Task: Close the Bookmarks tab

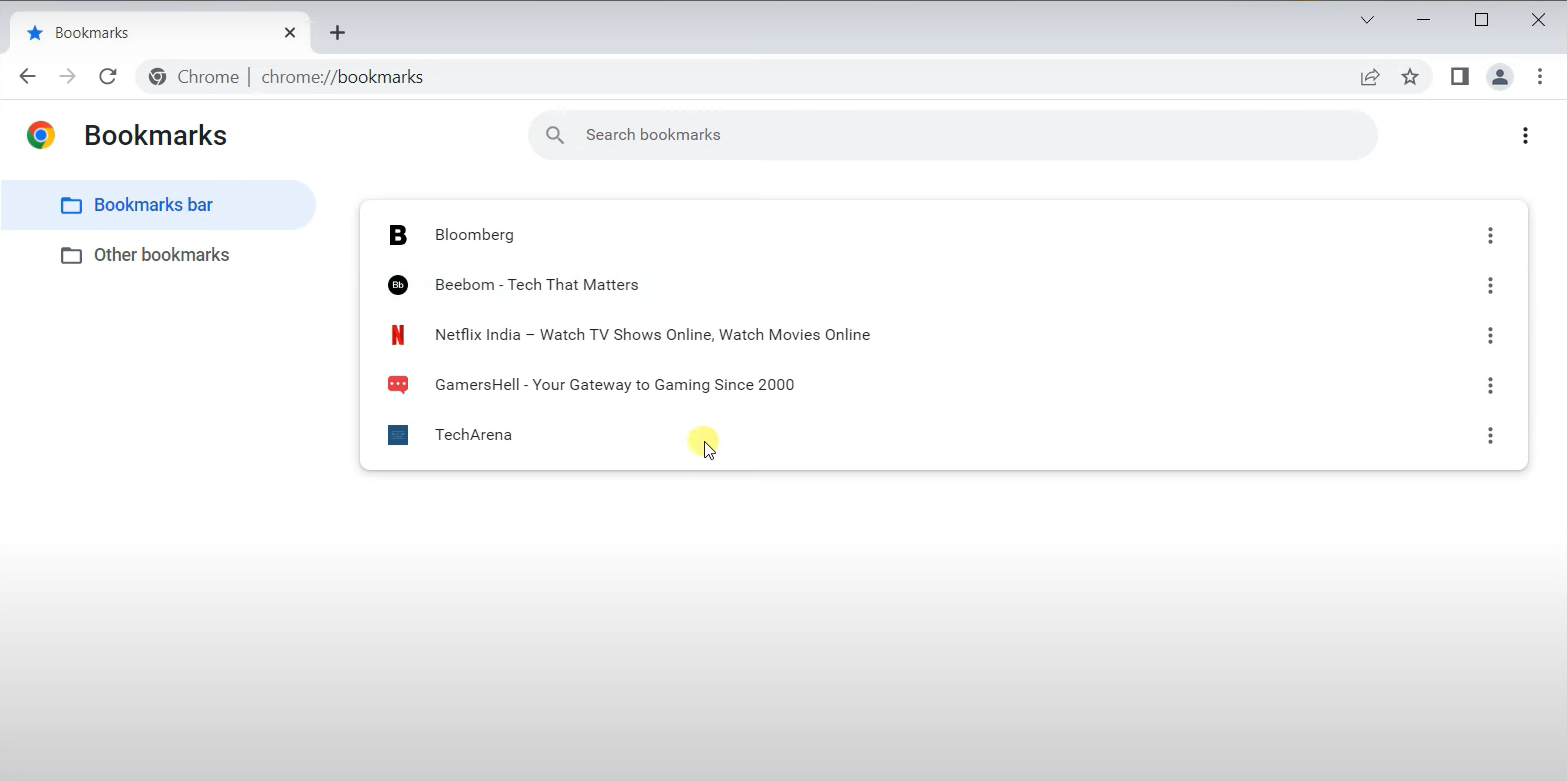Action: coord(290,33)
